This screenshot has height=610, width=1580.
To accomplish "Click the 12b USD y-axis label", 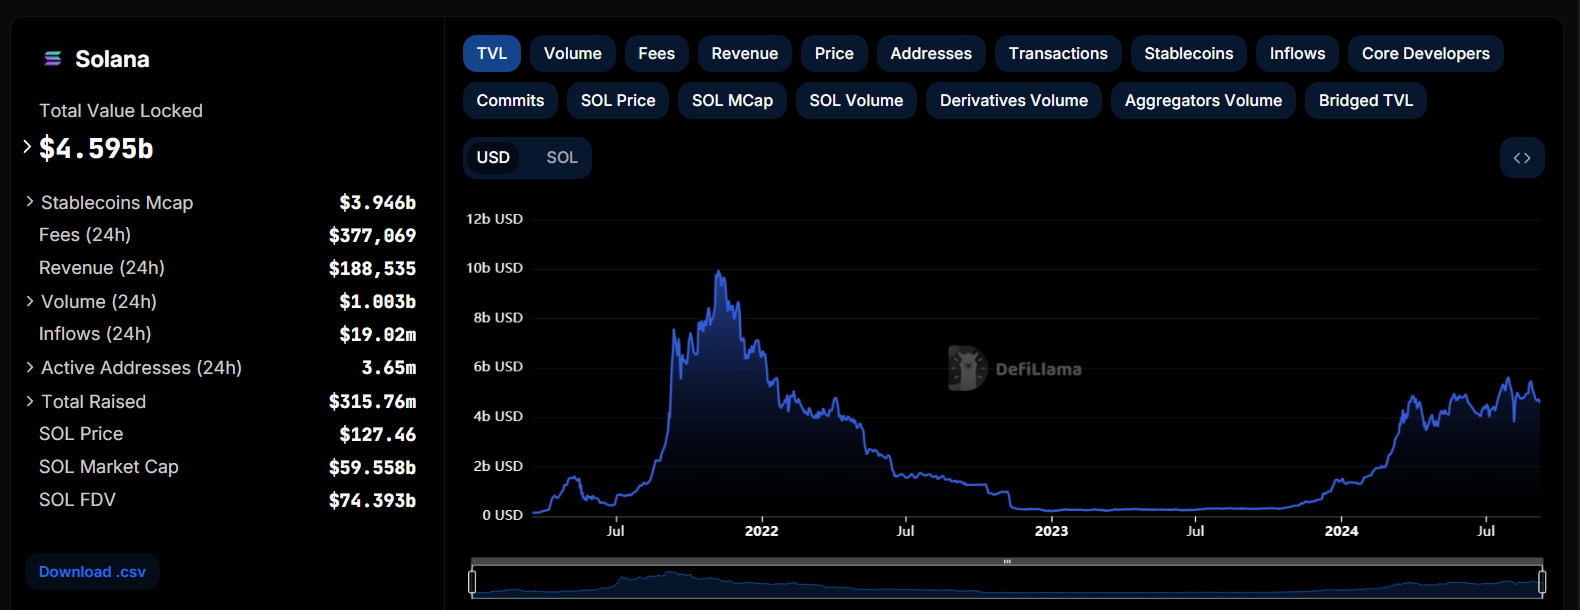I will (x=494, y=219).
